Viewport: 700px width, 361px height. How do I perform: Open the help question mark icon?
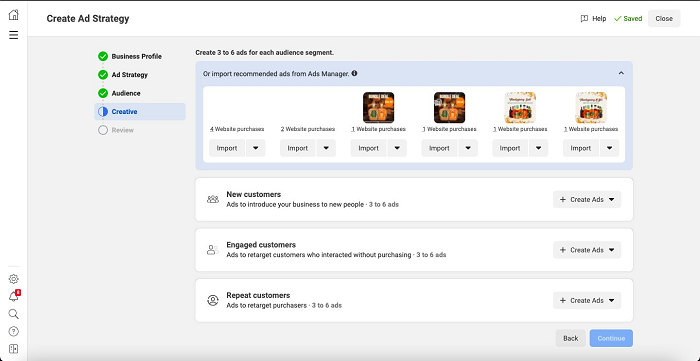(13, 332)
